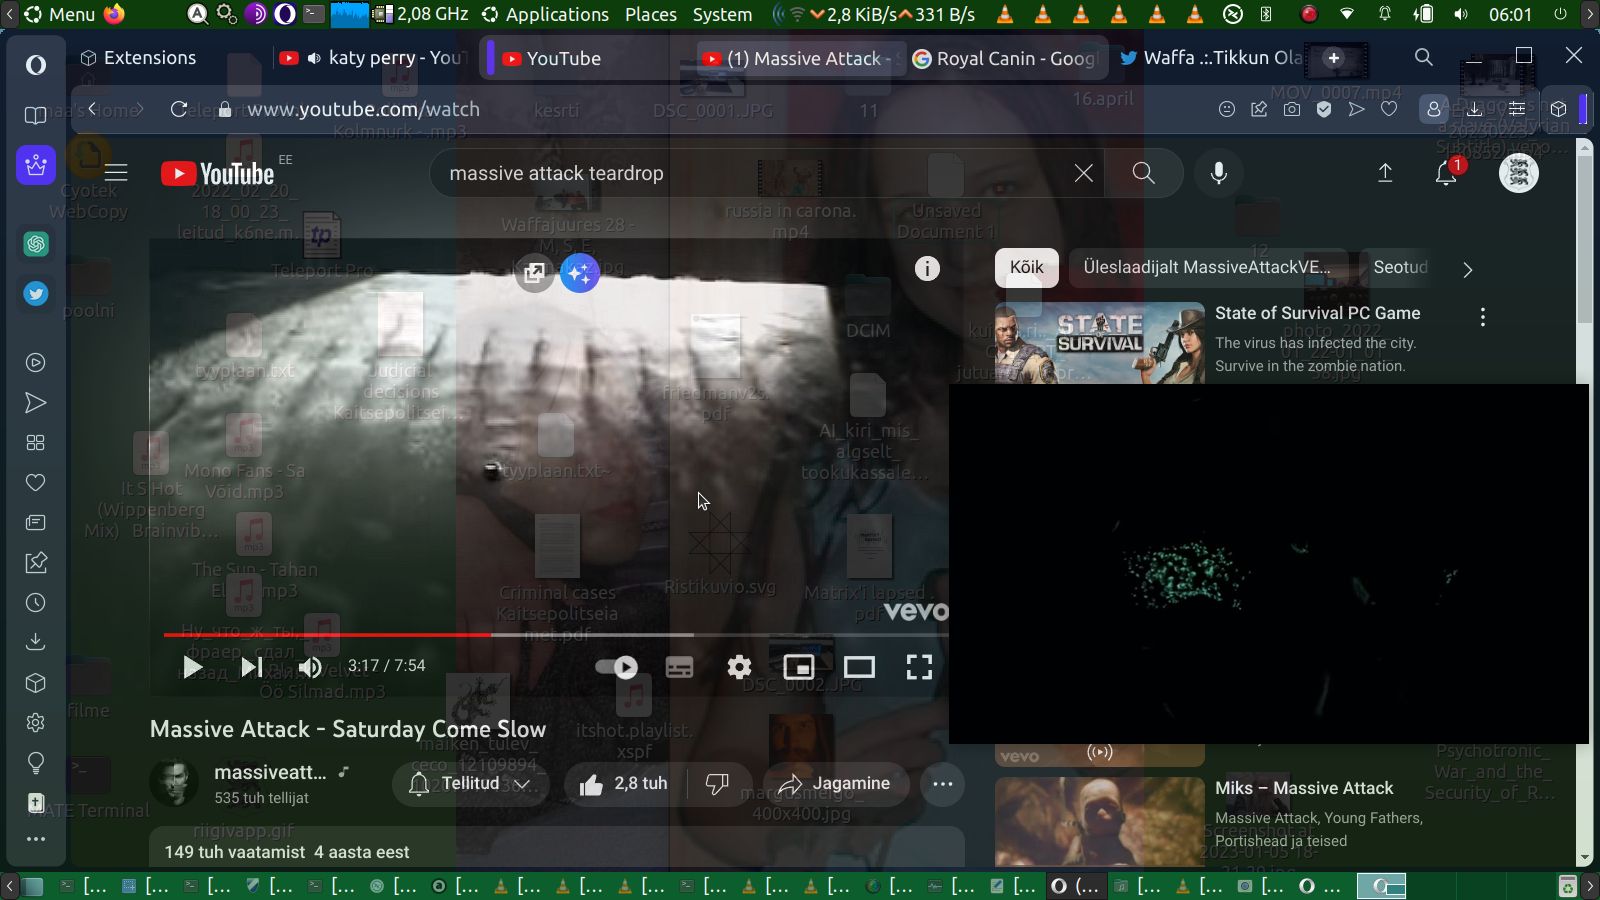Take a snapshot with the camera icon
The height and width of the screenshot is (900, 1600).
[1292, 109]
